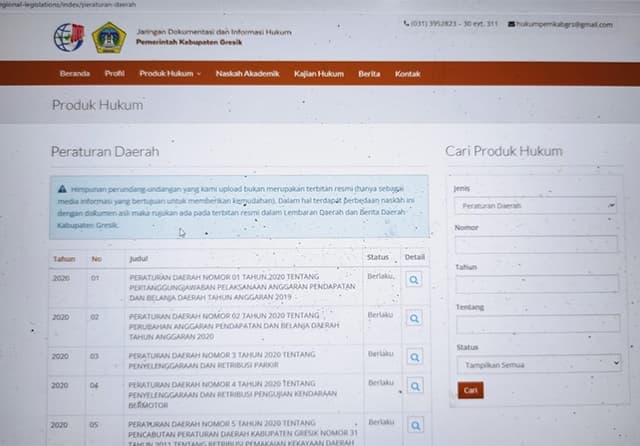Open the Kontak page link
The width and height of the screenshot is (640, 446).
(407, 74)
